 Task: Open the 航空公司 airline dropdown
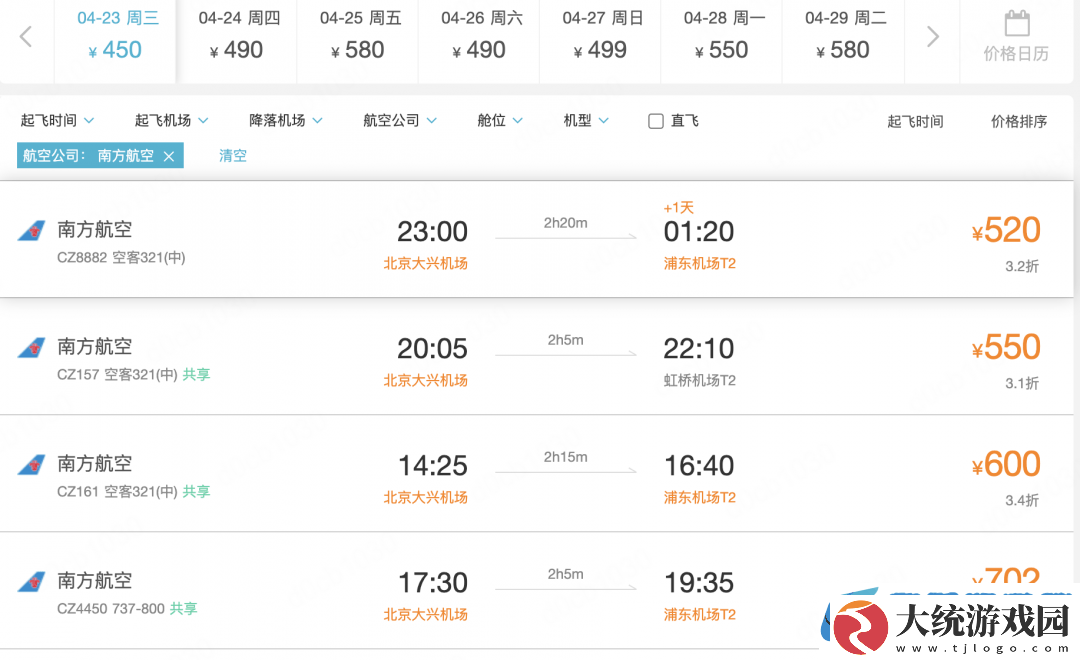(x=400, y=121)
